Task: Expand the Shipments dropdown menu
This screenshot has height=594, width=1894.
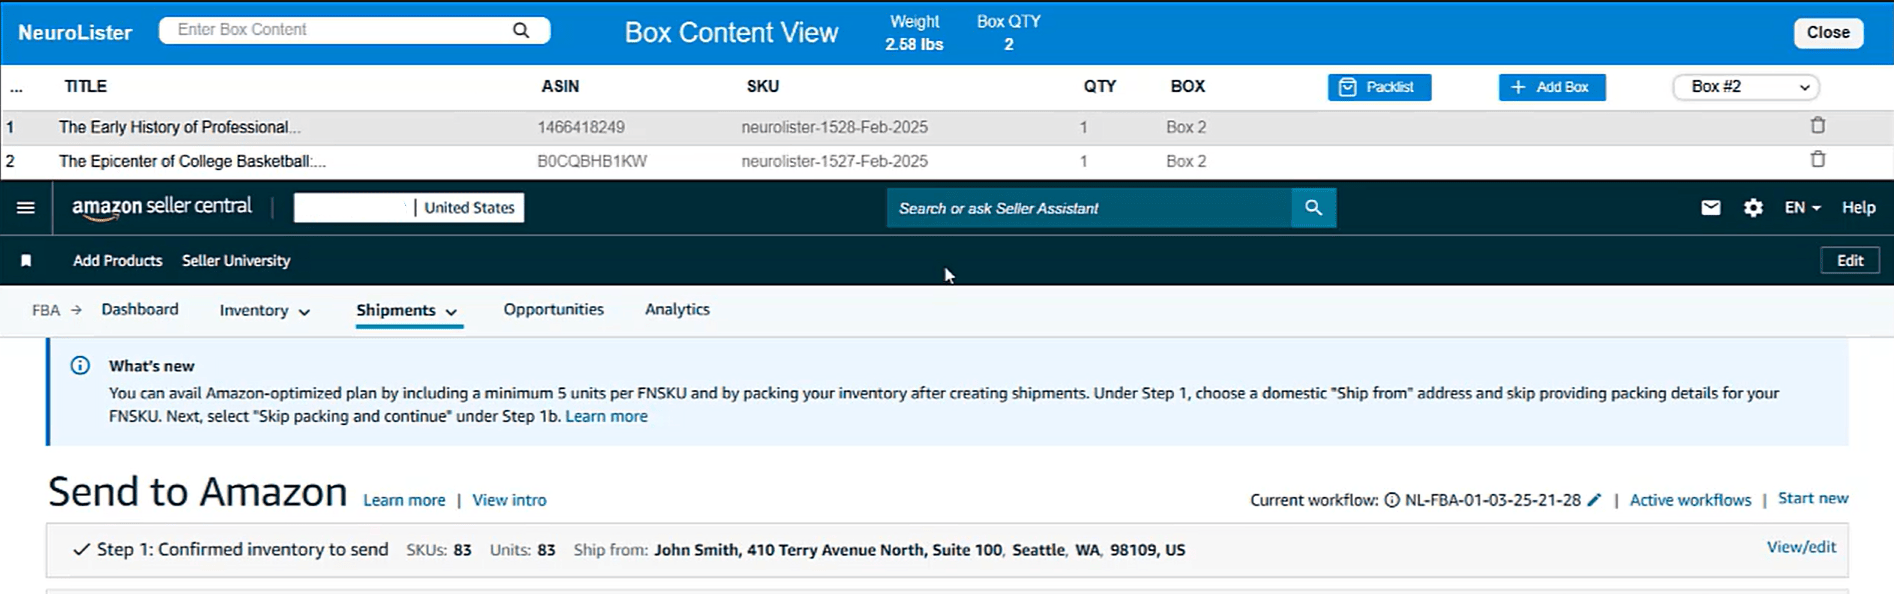Action: pyautogui.click(x=406, y=311)
